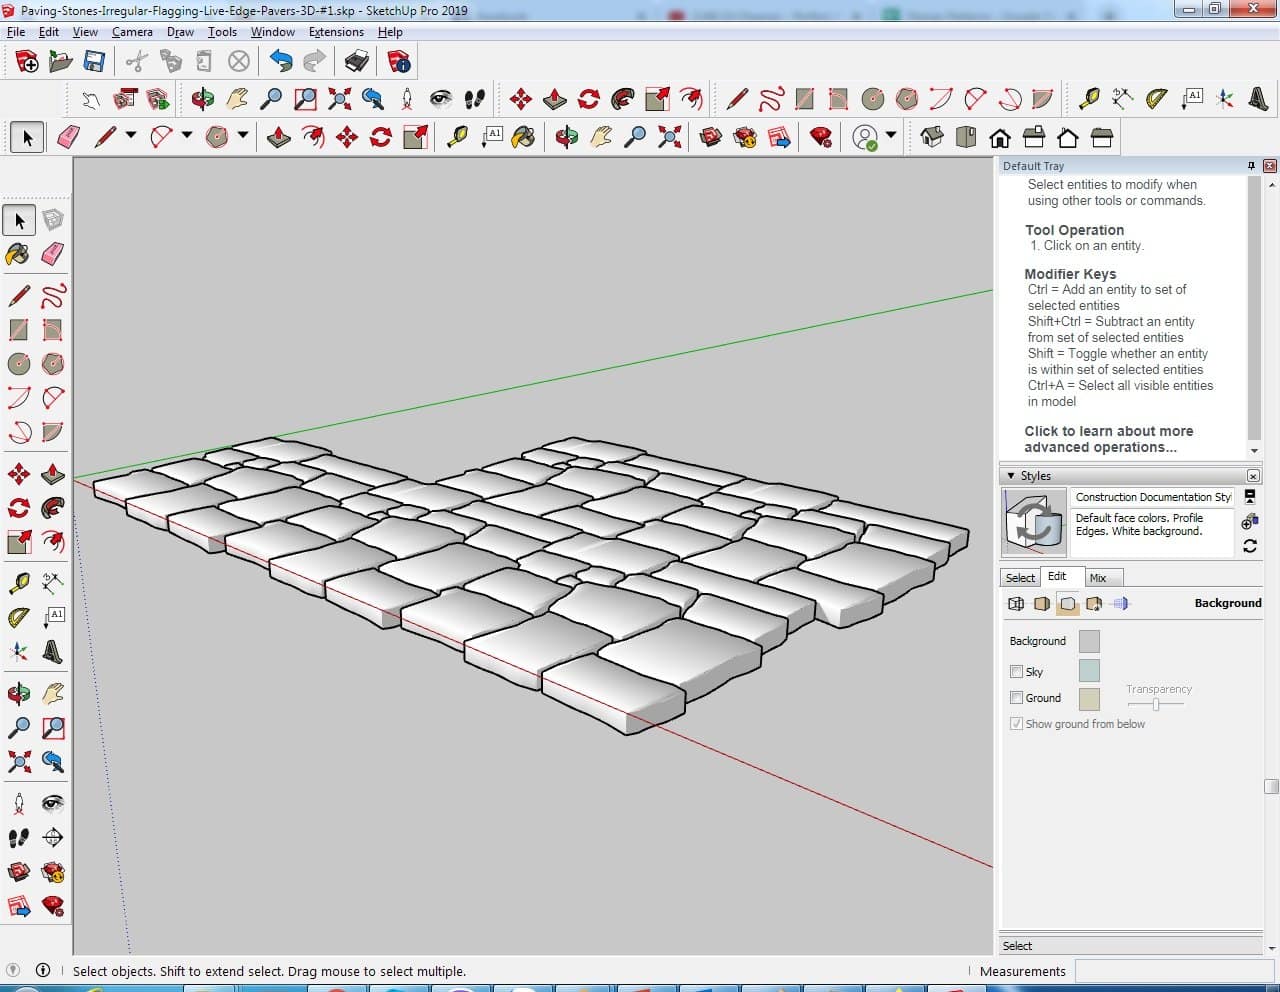Switch to the Mix tab

click(1098, 578)
